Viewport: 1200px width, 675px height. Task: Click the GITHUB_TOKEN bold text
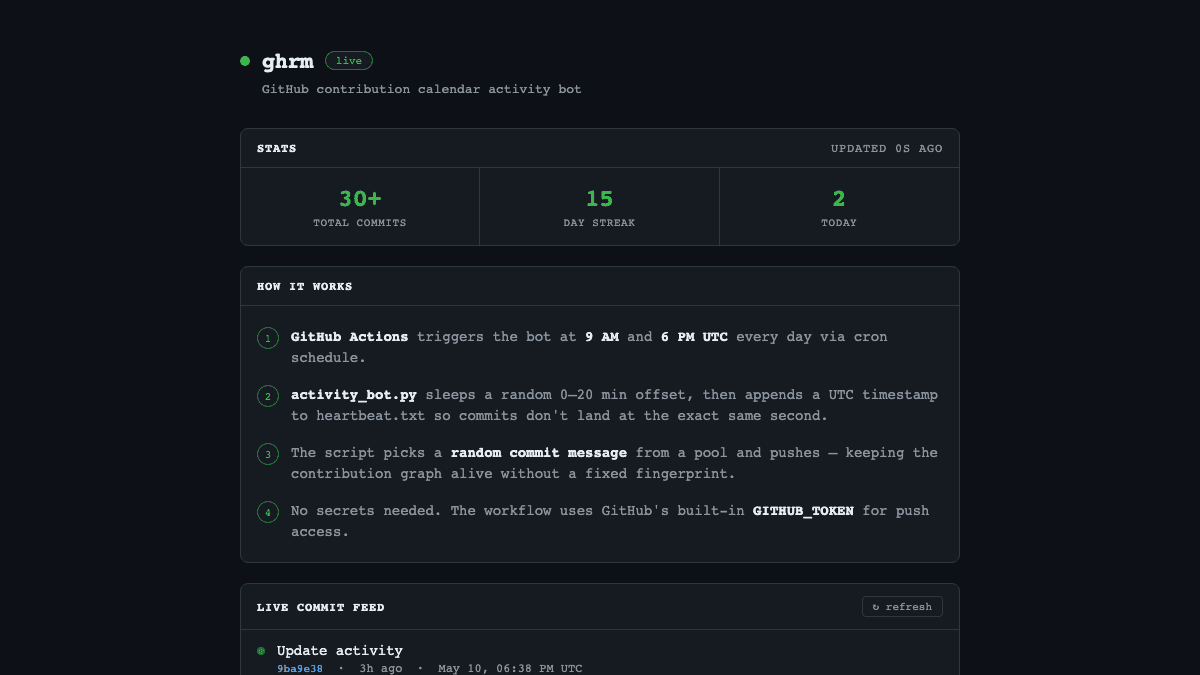[x=803, y=511]
